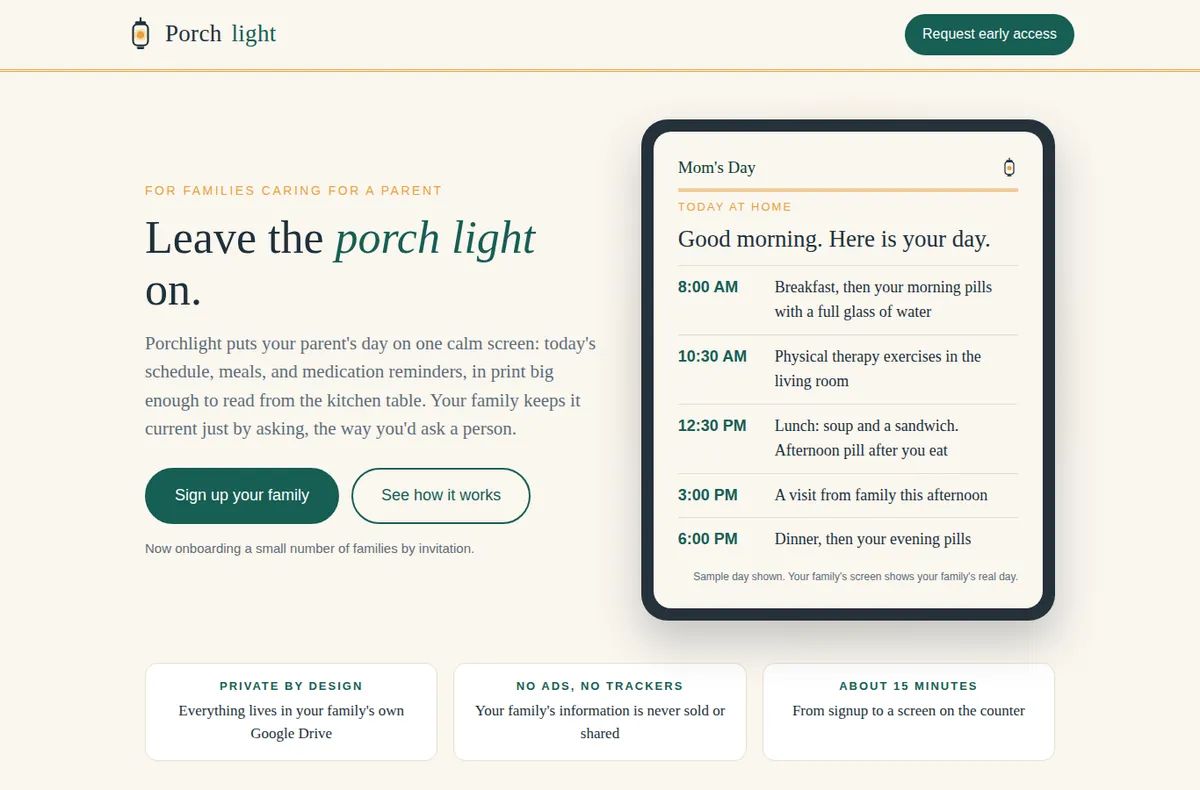Image resolution: width=1200 pixels, height=790 pixels.
Task: Click Sign up your family button
Action: [242, 495]
